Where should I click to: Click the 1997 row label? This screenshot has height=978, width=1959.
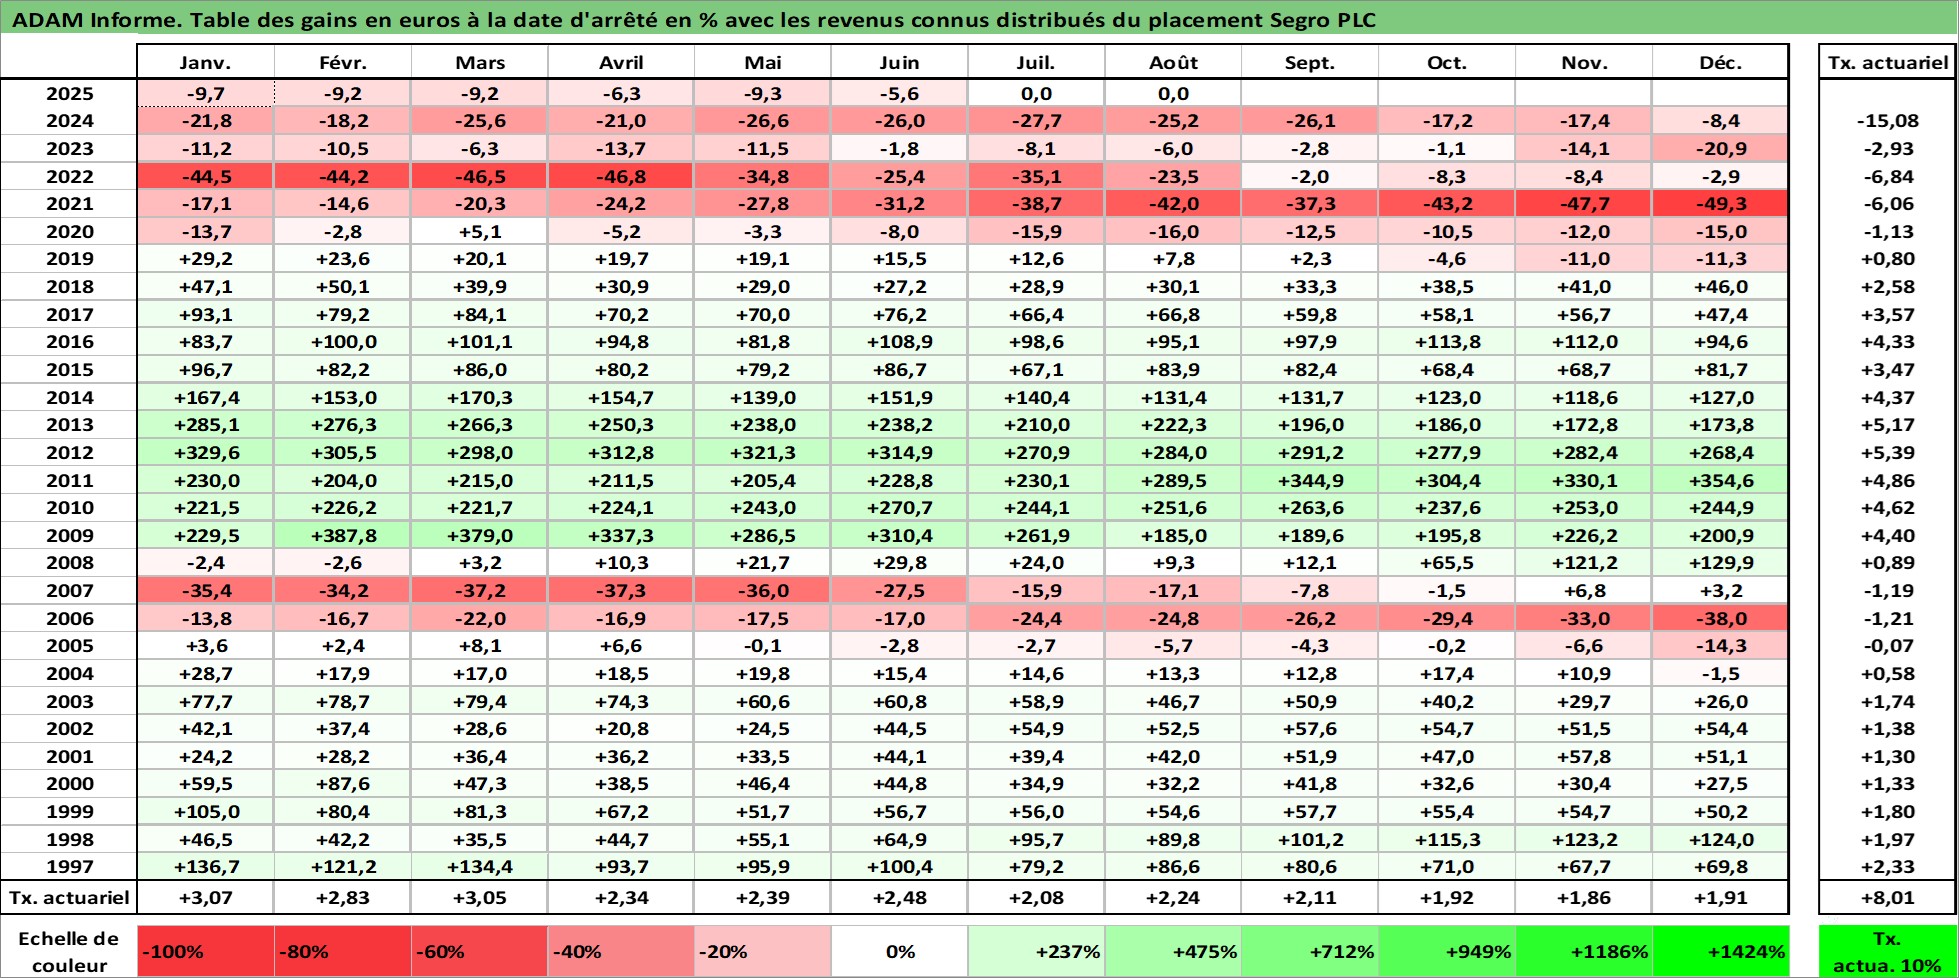click(x=69, y=867)
